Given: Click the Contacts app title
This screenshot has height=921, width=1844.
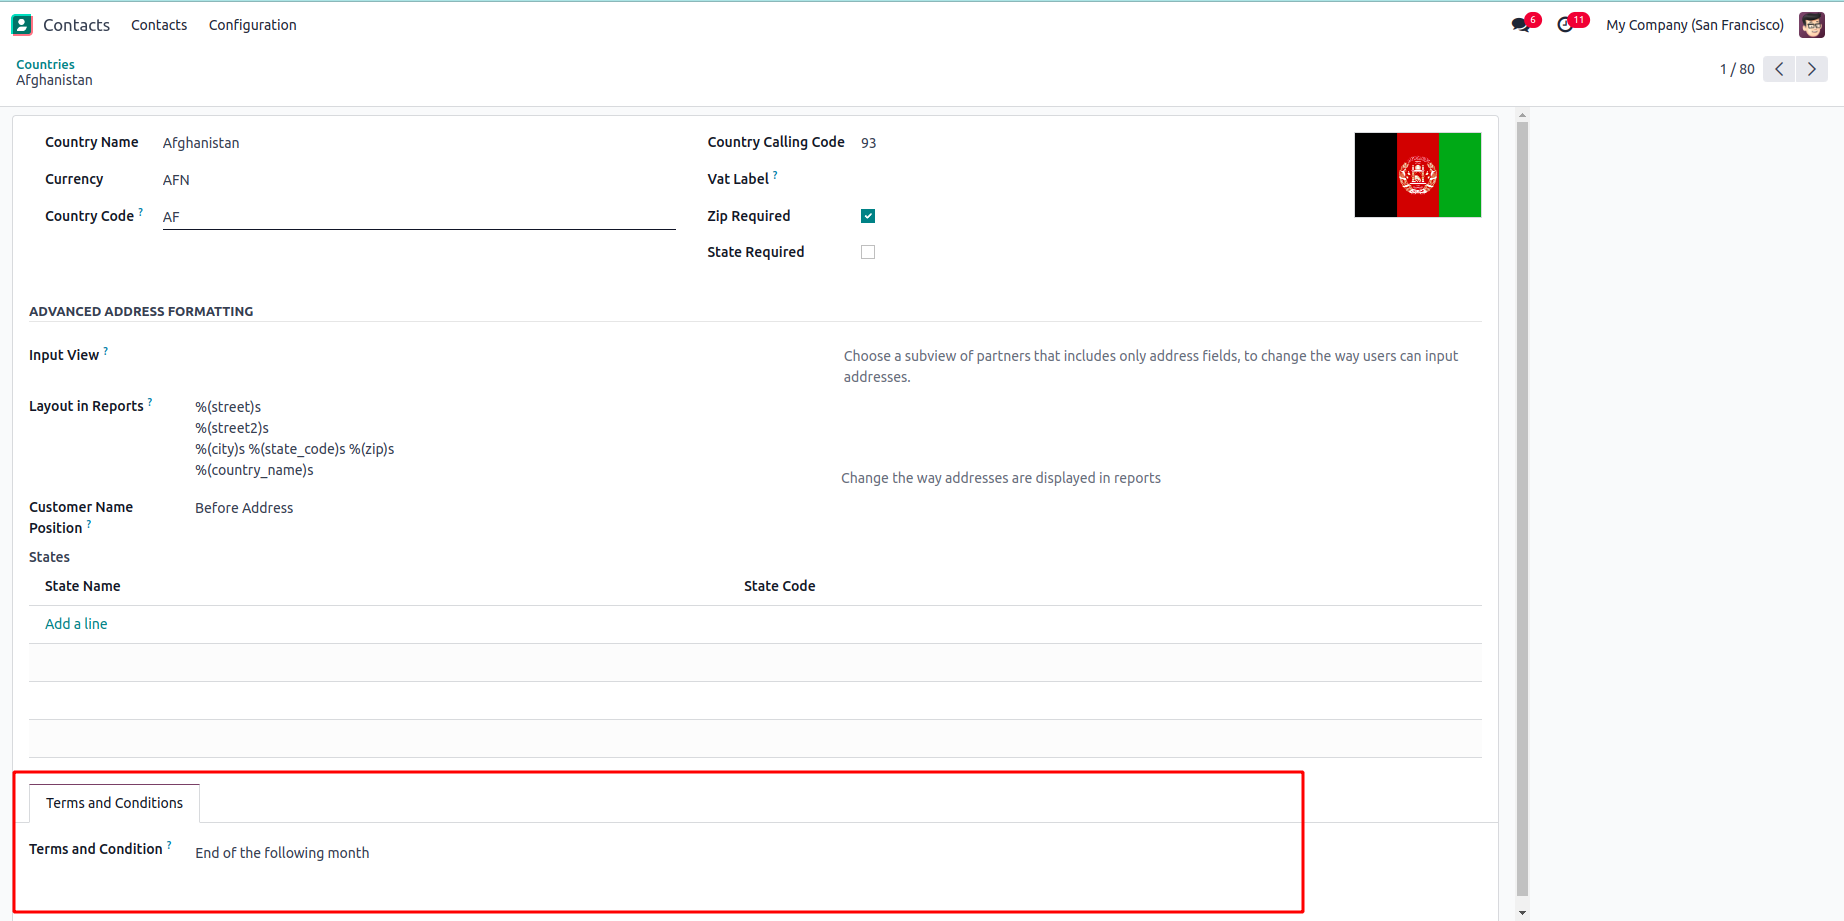Looking at the screenshot, I should click(x=77, y=25).
